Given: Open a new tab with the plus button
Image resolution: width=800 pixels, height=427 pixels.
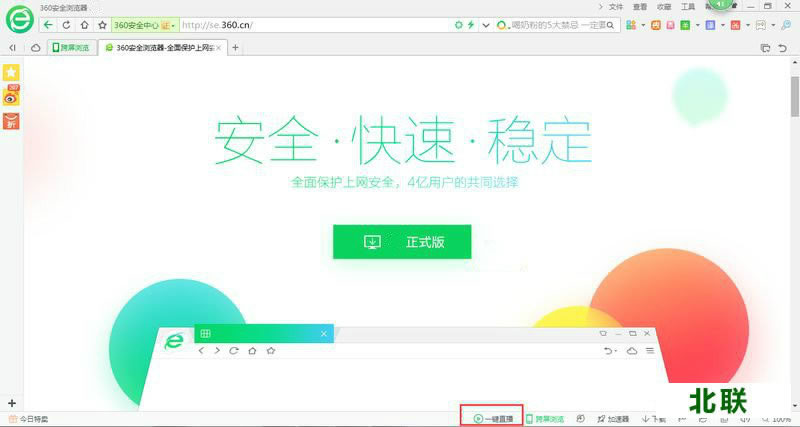Looking at the screenshot, I should [236, 48].
